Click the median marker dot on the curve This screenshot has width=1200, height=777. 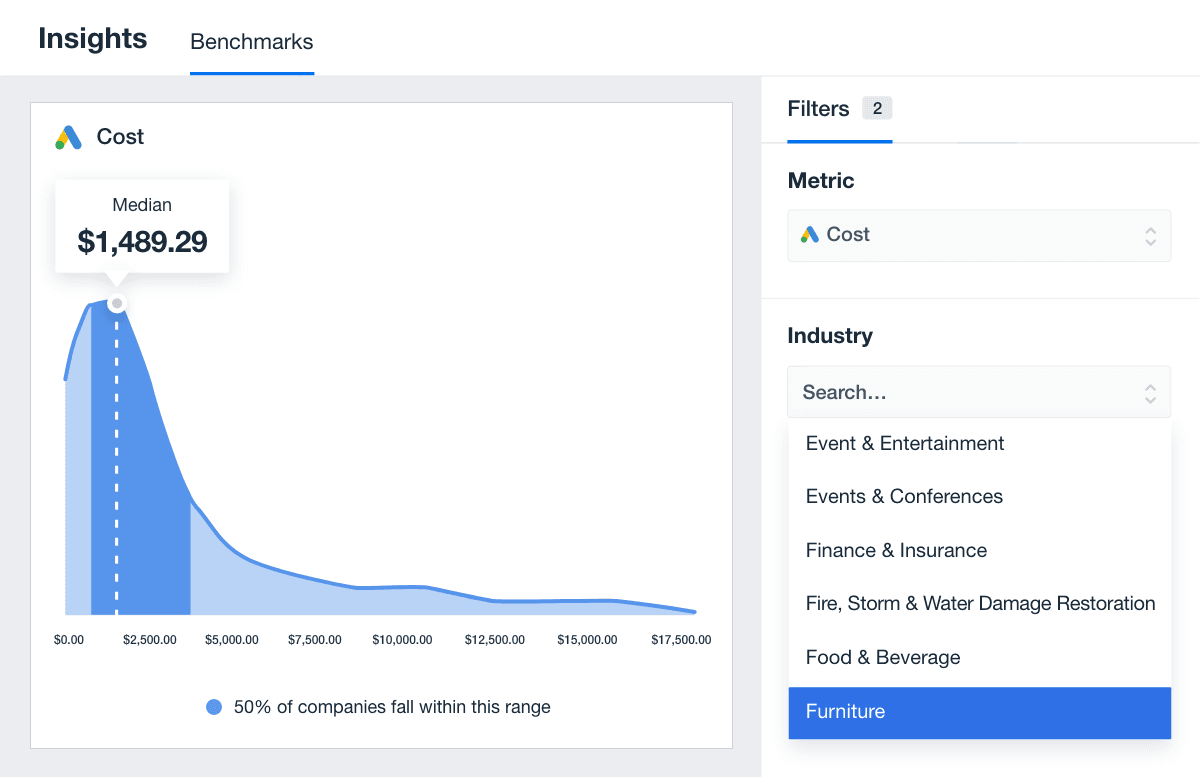pos(117,303)
